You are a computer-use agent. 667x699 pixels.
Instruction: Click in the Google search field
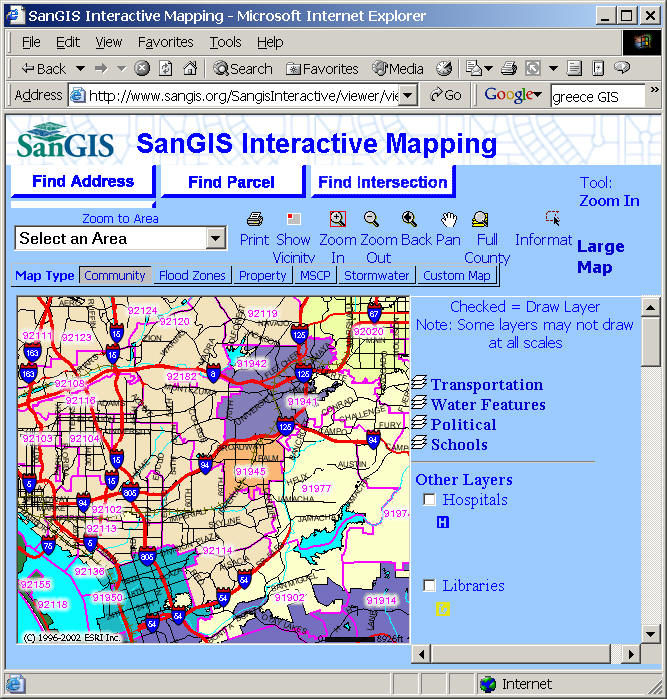597,96
